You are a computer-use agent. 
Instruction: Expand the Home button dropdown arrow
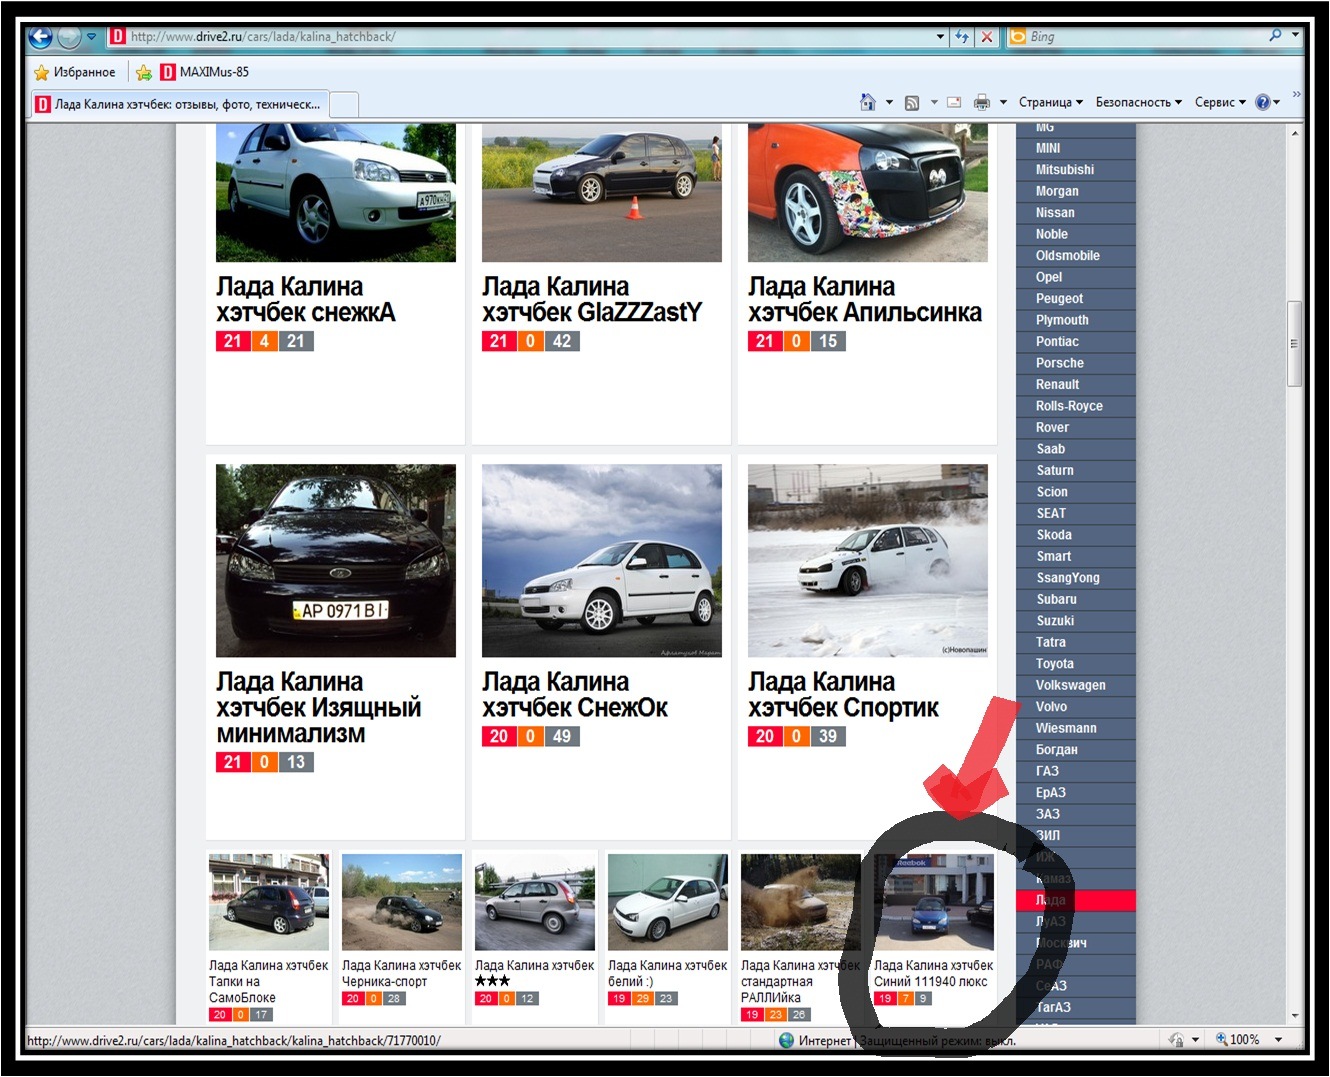(x=889, y=102)
